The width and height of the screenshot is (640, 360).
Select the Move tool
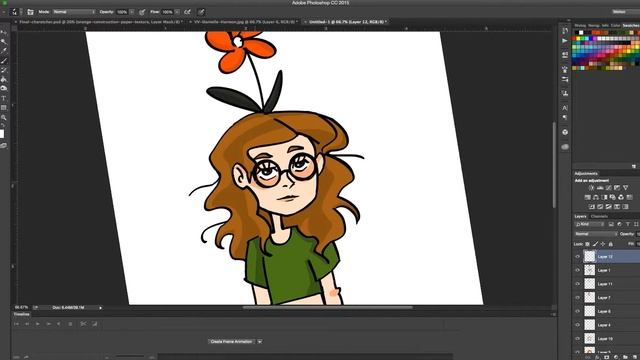click(4, 33)
